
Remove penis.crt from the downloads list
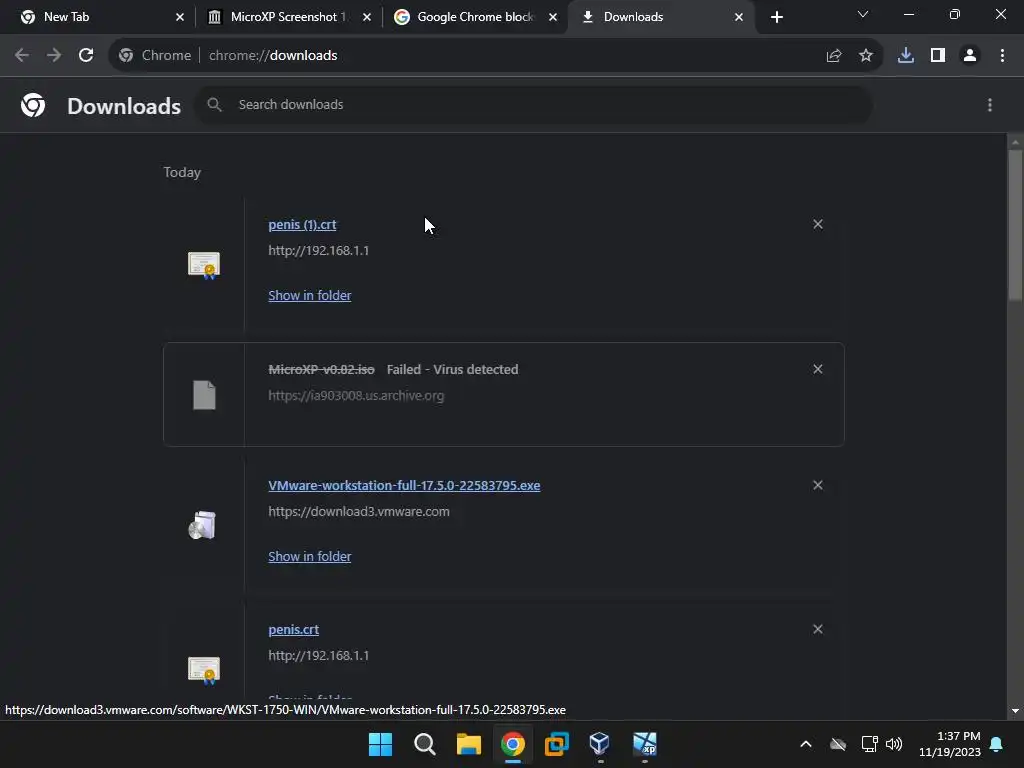point(817,629)
